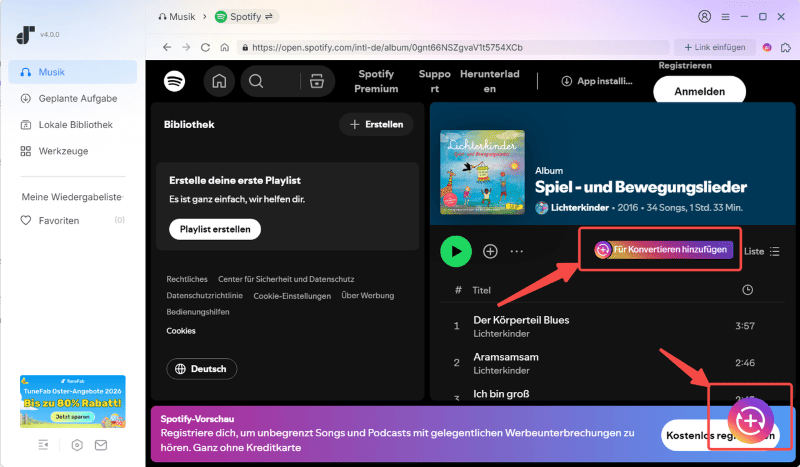
Task: Click the Link einfügen button
Action: click(714, 47)
